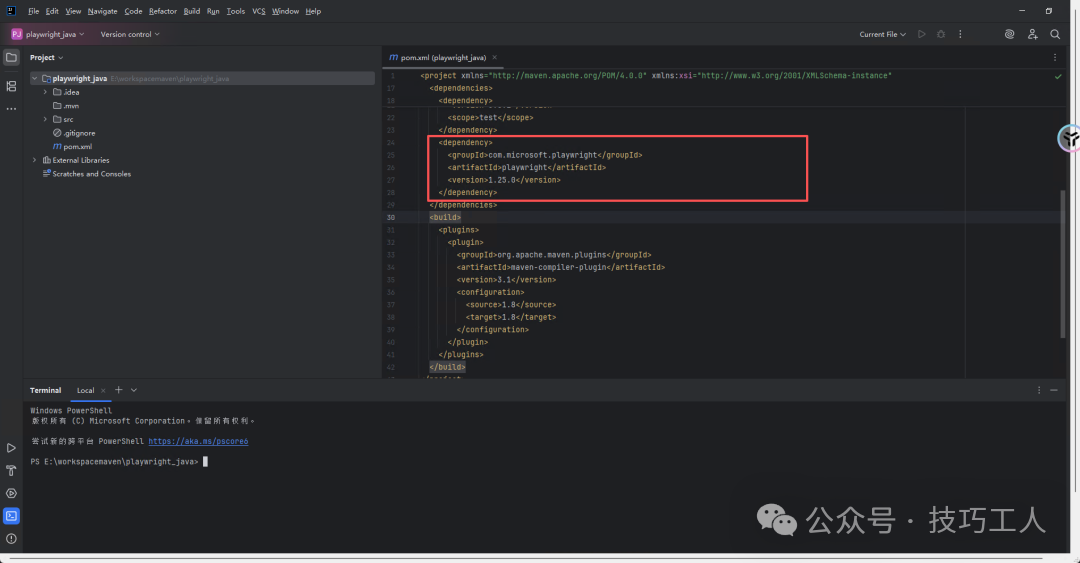The image size is (1080, 563).
Task: Click the maven-compiler-plugin artifactId line
Action: (561, 267)
